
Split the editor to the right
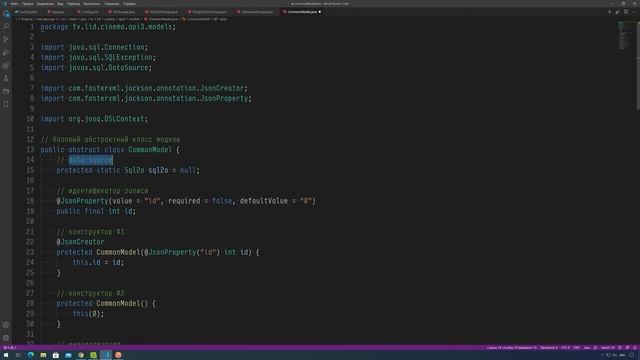[626, 12]
